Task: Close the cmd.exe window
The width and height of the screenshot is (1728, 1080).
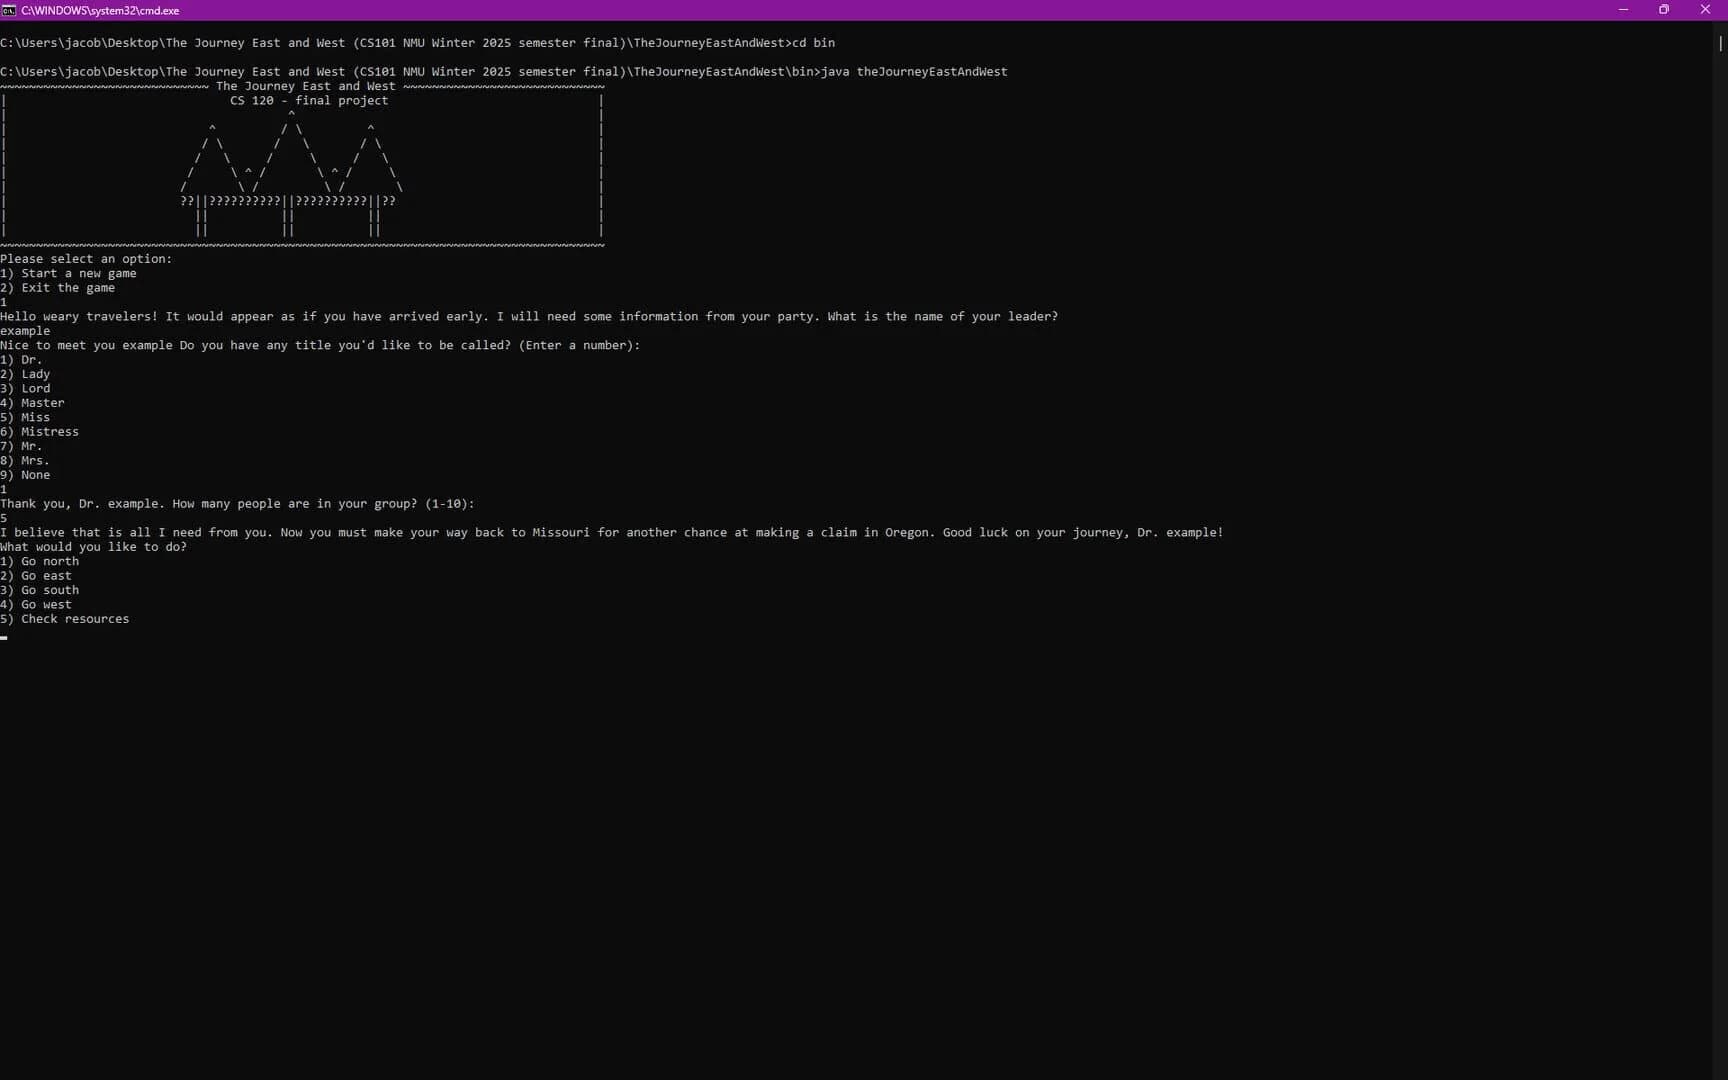Action: tap(1706, 10)
